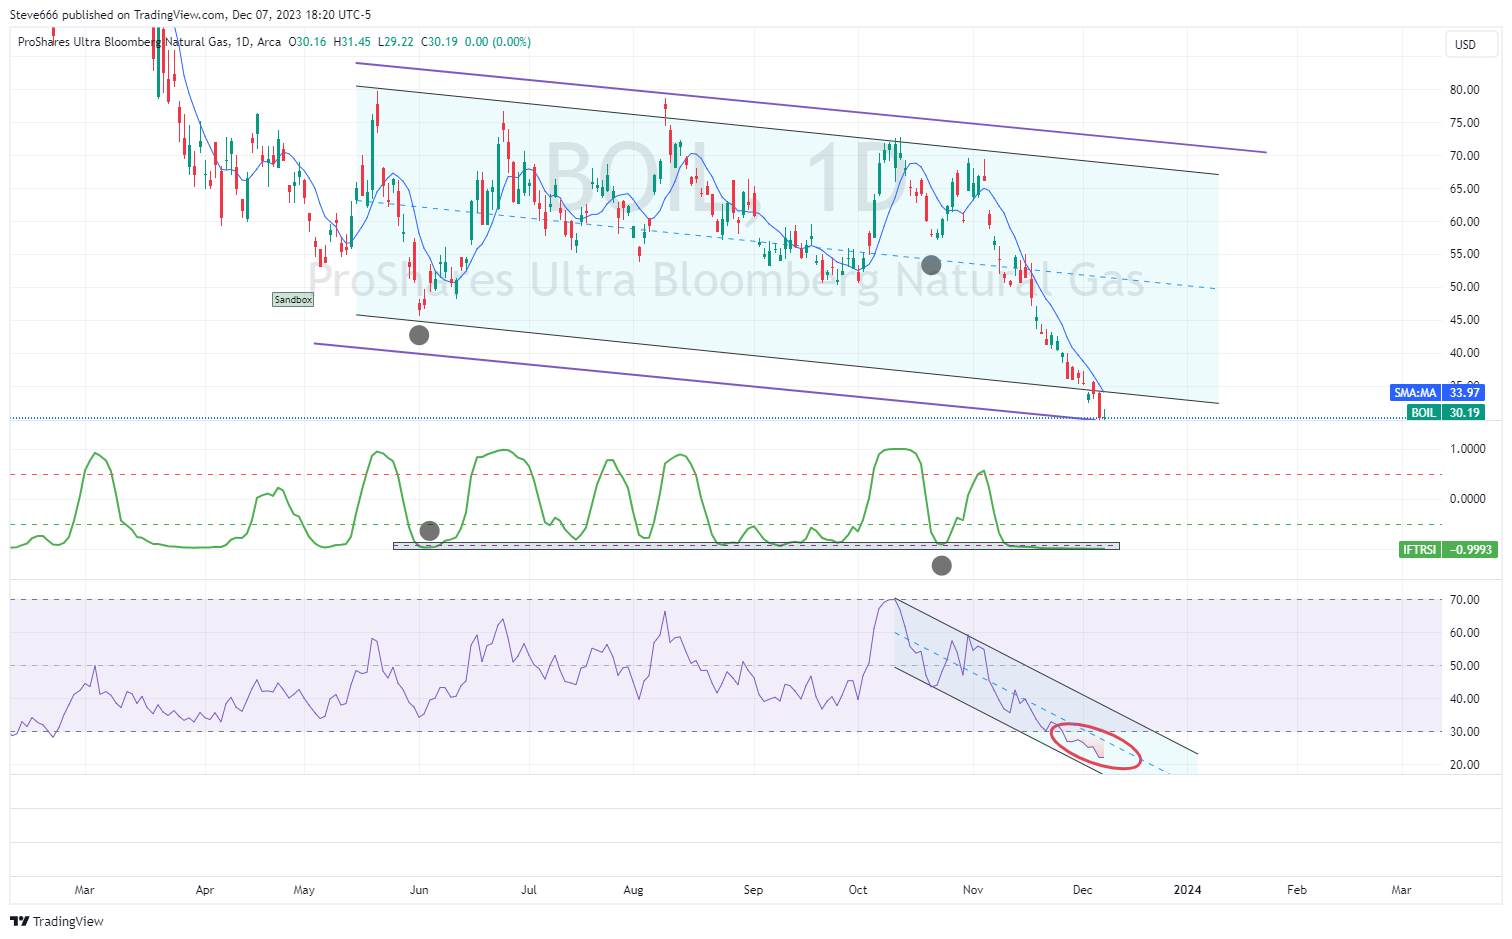Click the Sep label on time axis
Viewport: 1512px width, 939px height.
pyautogui.click(x=753, y=890)
